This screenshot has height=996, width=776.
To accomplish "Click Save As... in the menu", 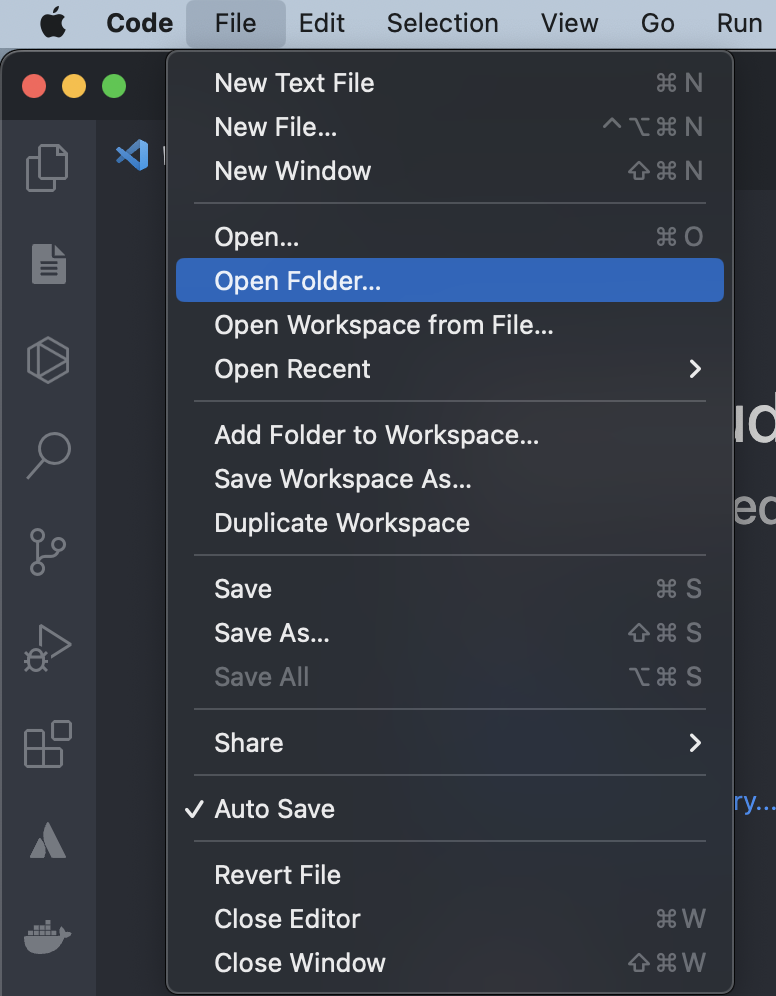I will click(x=271, y=633).
